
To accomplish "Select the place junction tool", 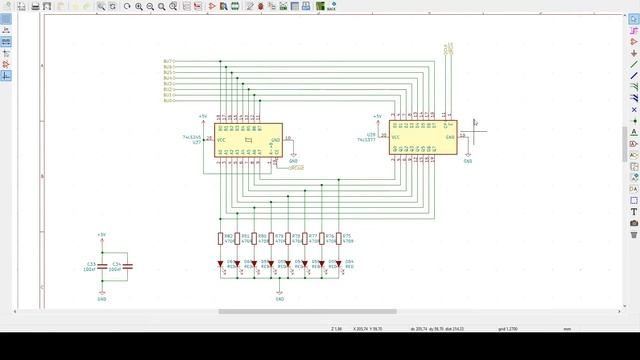I will coord(633,121).
